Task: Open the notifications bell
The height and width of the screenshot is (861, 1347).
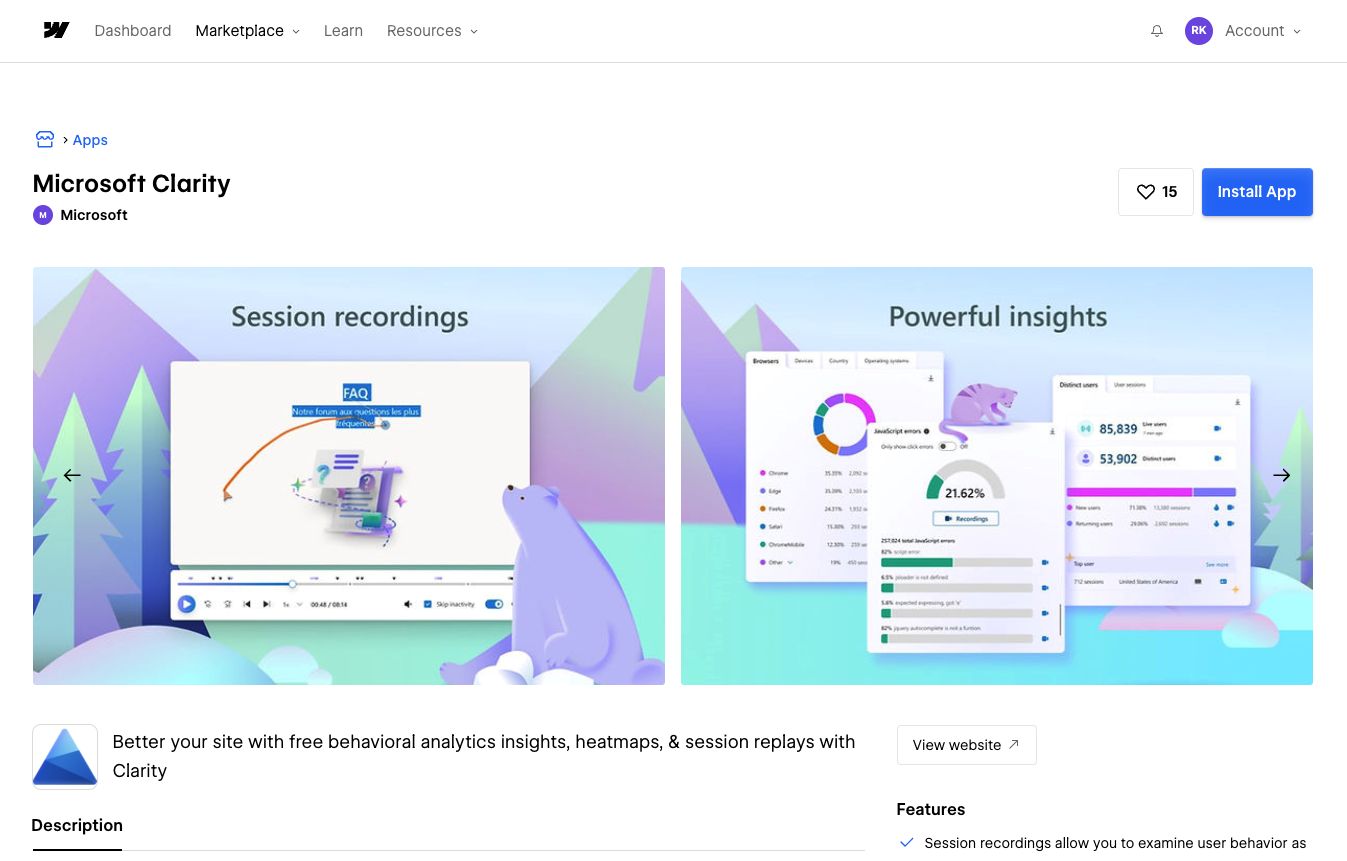Action: pyautogui.click(x=1157, y=31)
